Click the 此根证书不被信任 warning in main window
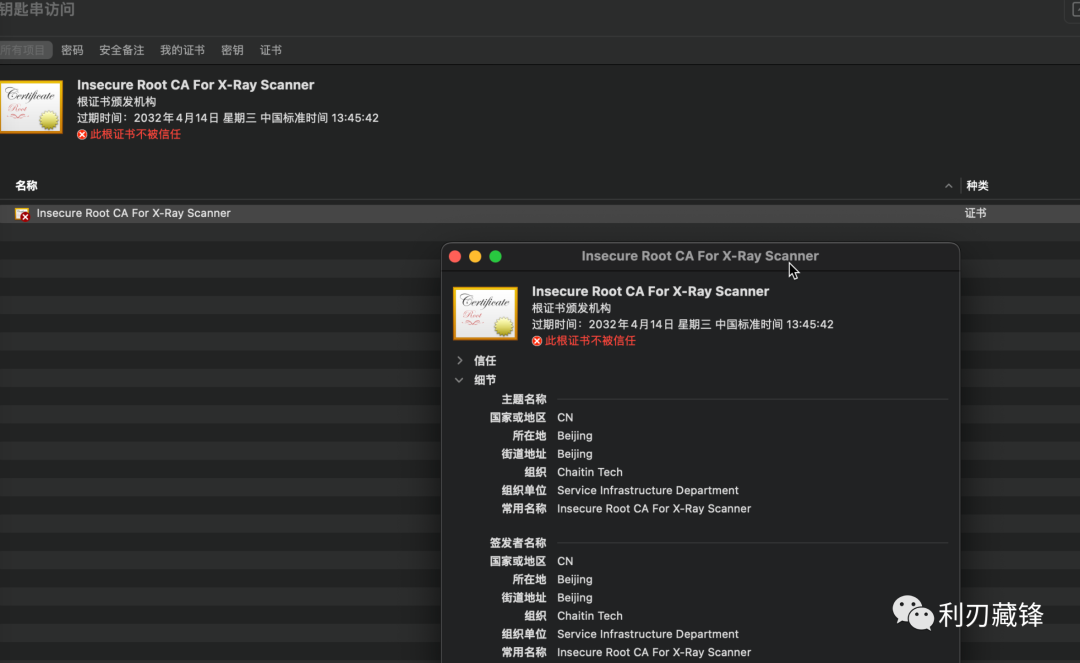Image resolution: width=1080 pixels, height=663 pixels. click(x=135, y=134)
